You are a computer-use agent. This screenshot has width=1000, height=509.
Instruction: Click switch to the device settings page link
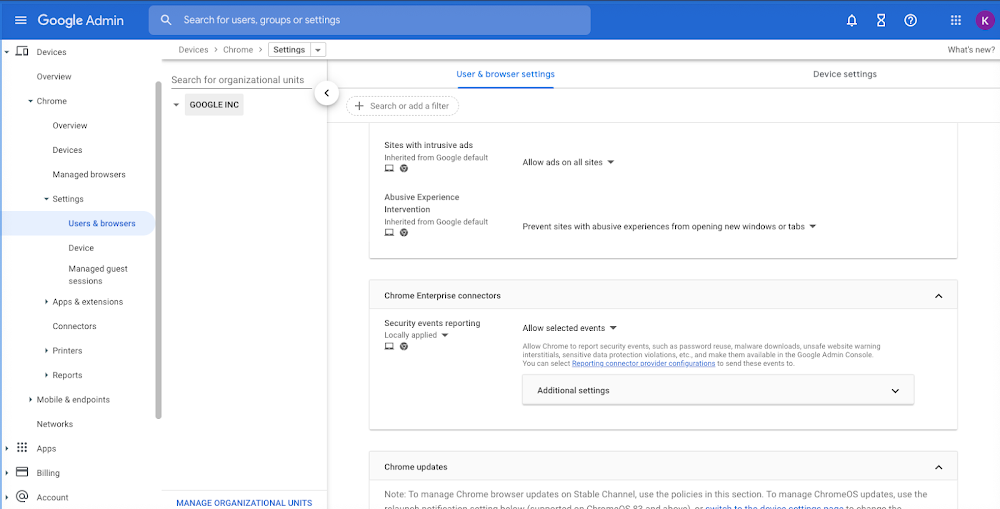[774, 506]
